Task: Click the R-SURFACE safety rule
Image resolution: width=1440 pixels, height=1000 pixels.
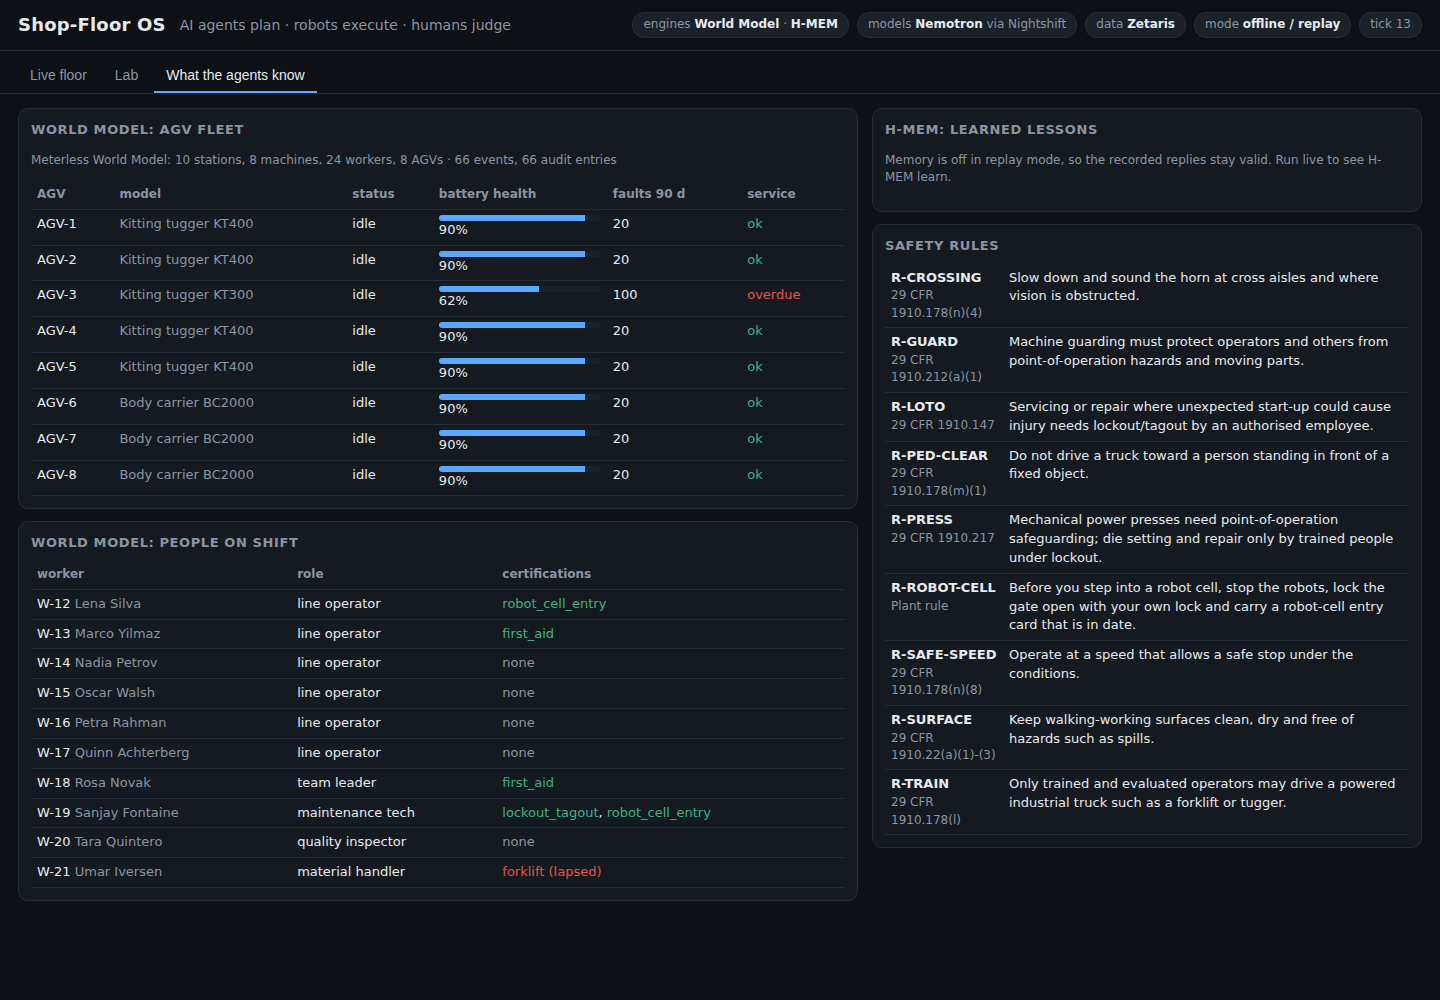Action: click(x=1147, y=738)
